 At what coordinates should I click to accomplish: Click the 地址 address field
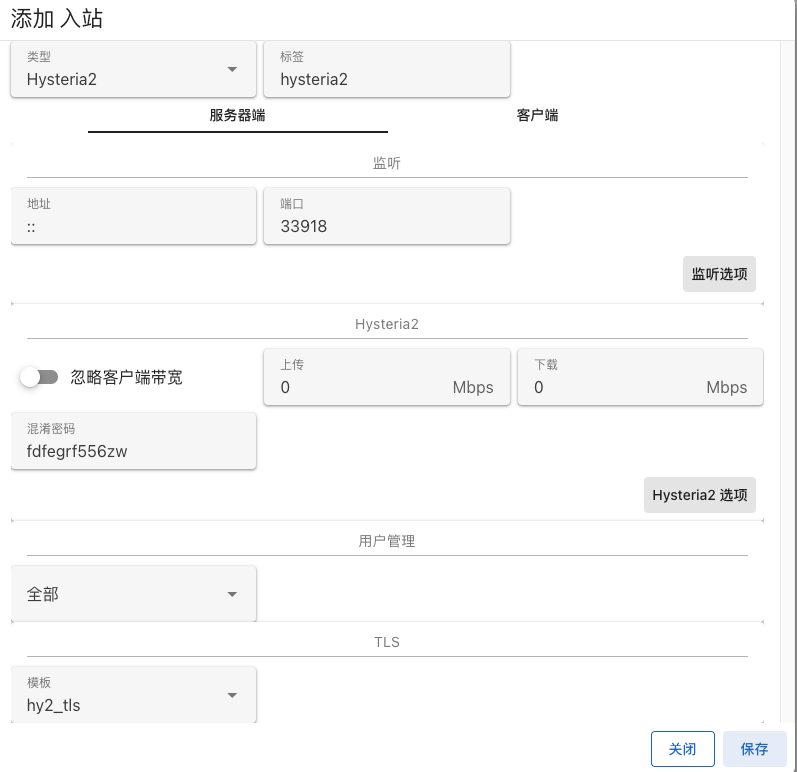(133, 216)
